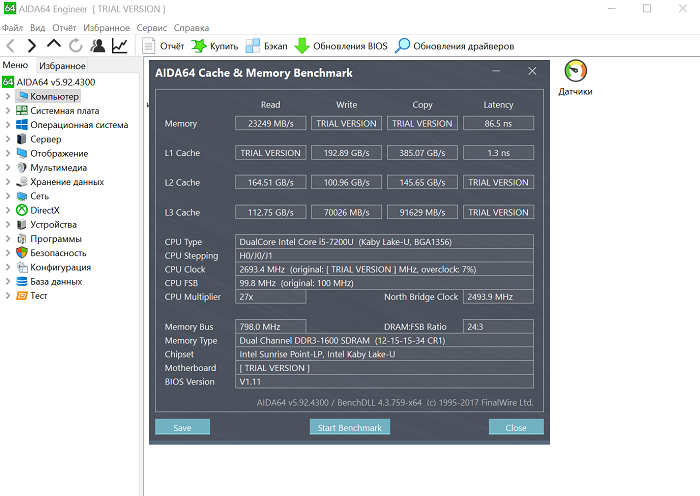Open the Сервис menu

pyautogui.click(x=152, y=28)
